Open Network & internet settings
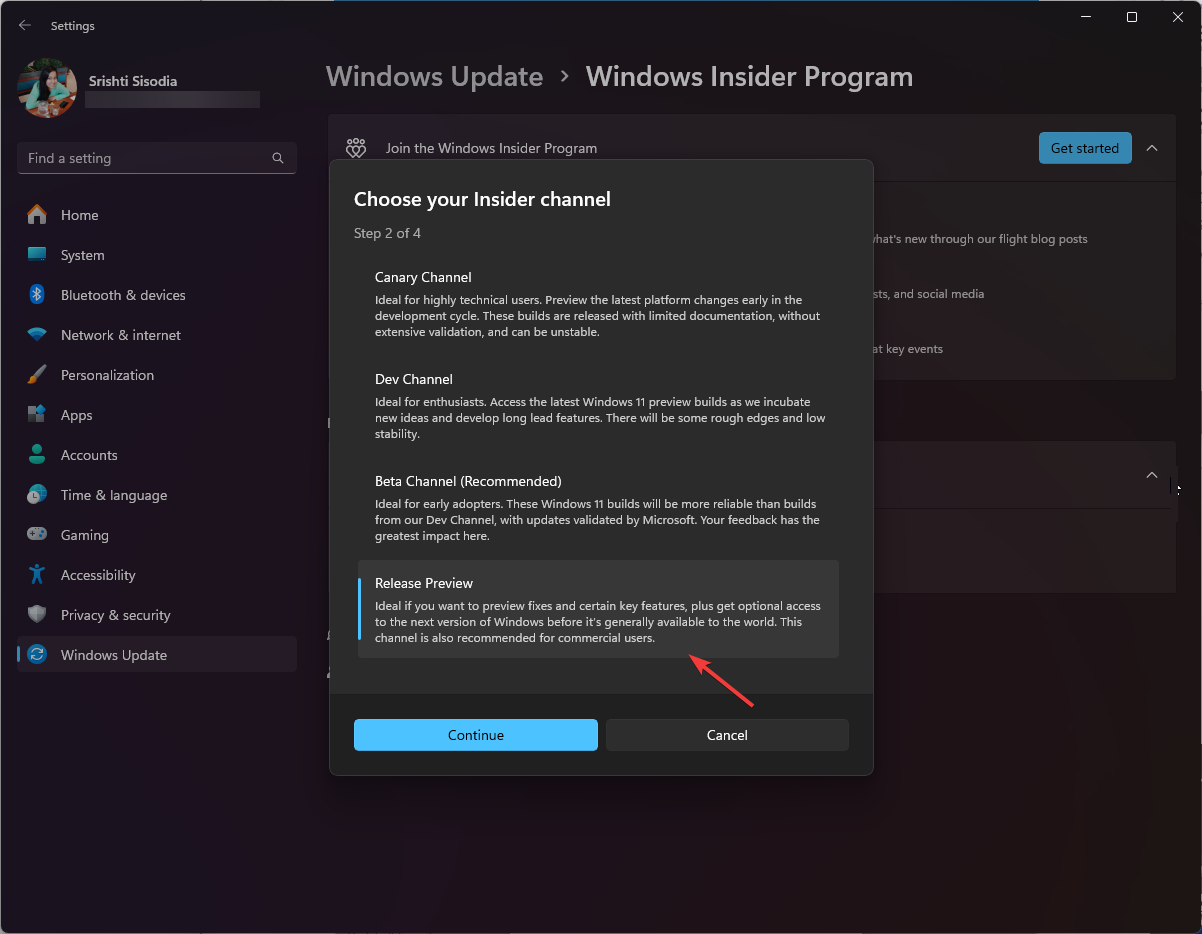1202x934 pixels. click(x=121, y=335)
